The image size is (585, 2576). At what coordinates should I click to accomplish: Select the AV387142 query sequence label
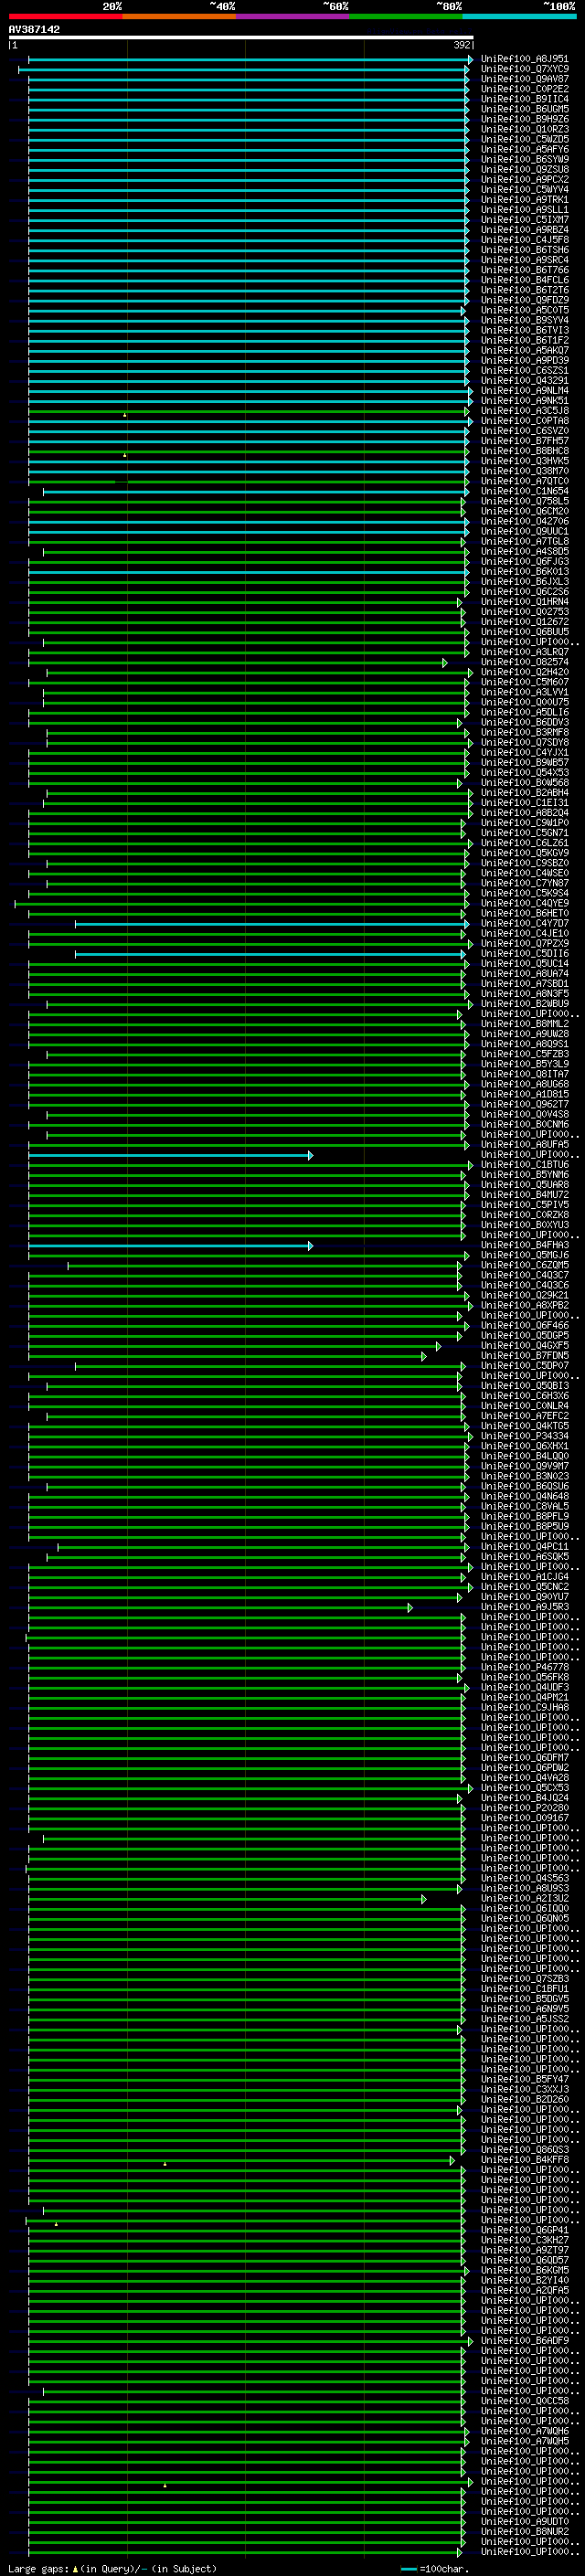click(34, 29)
